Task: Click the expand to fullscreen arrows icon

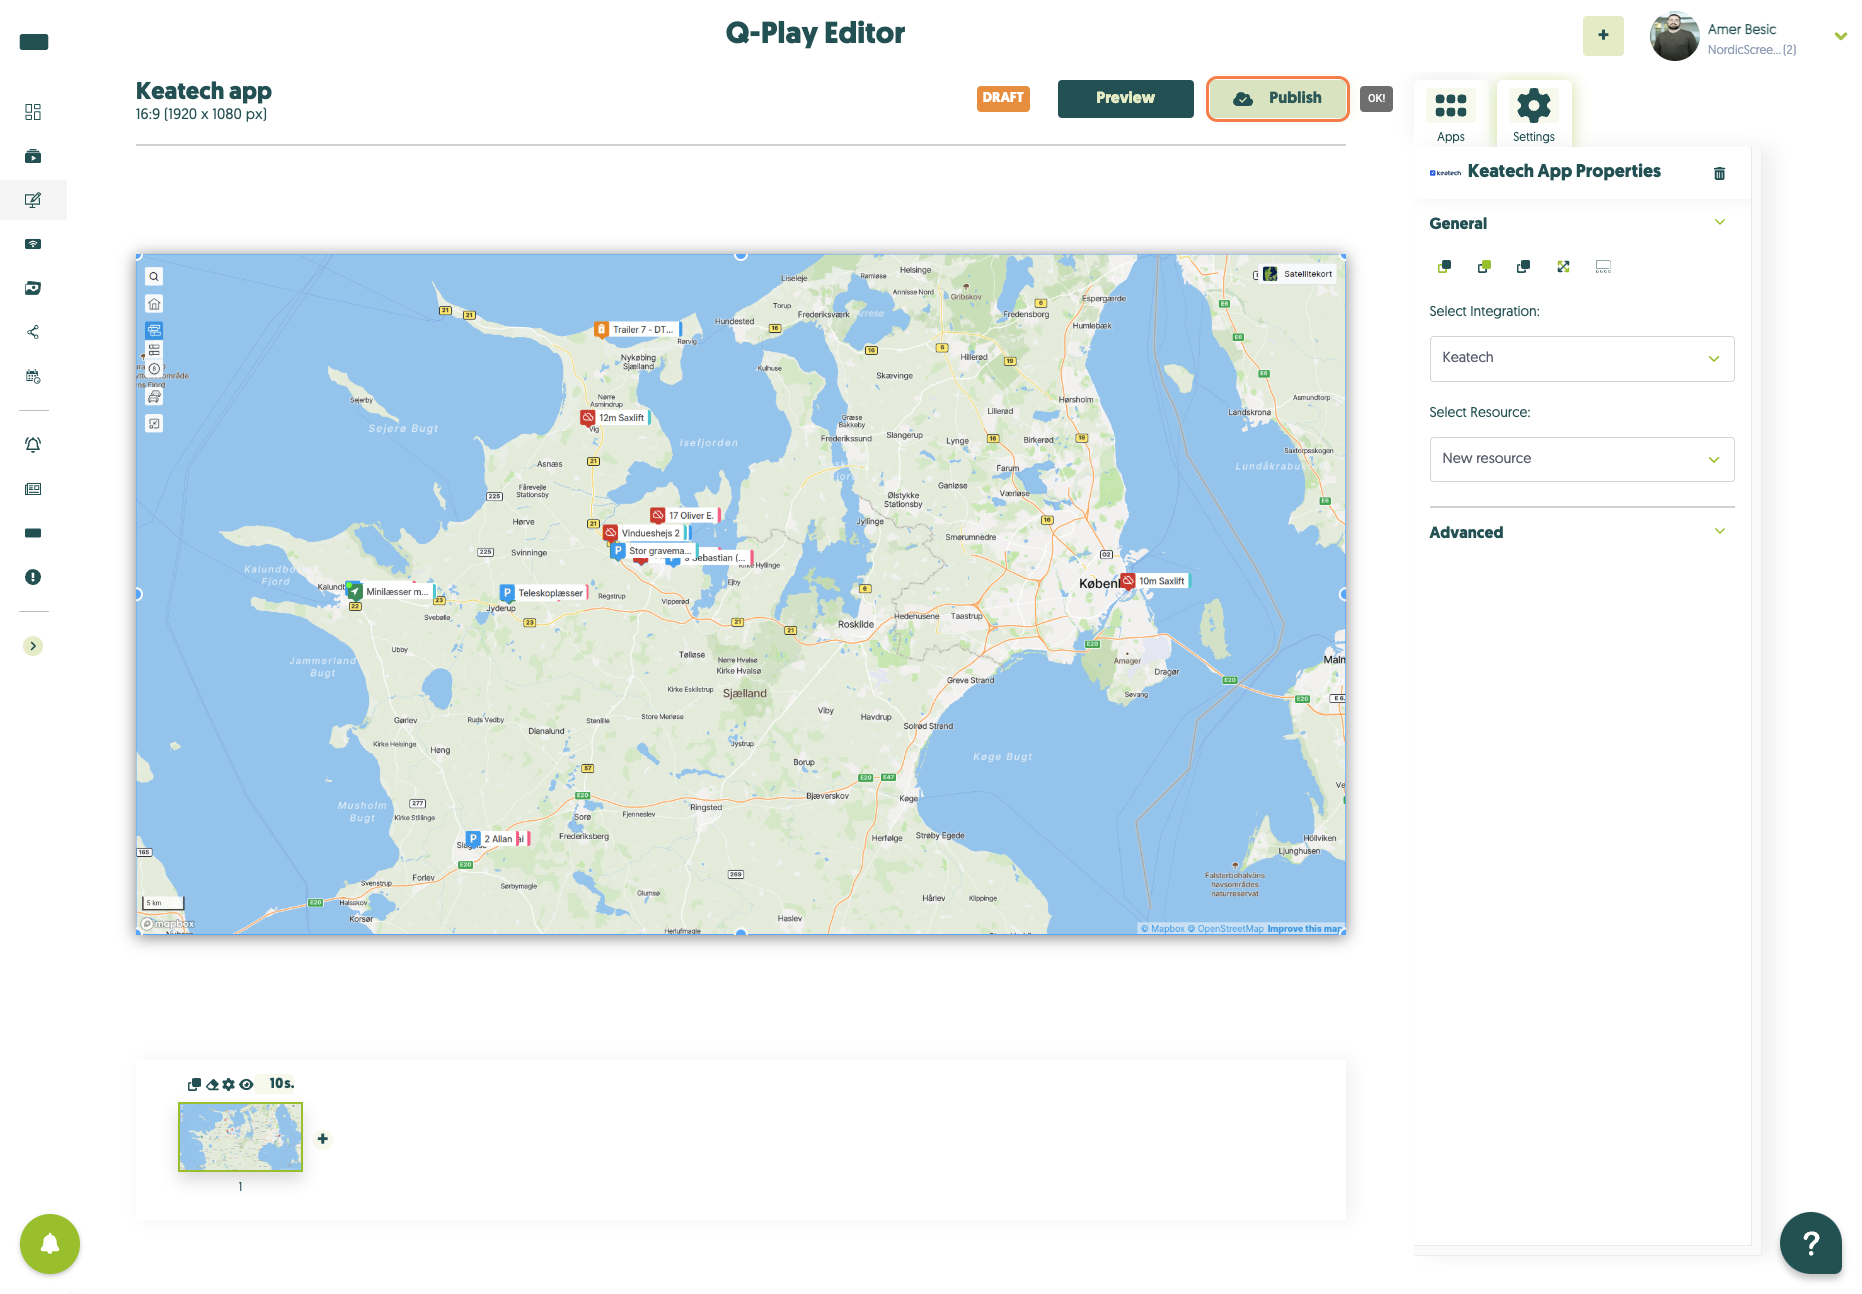Action: [1563, 267]
